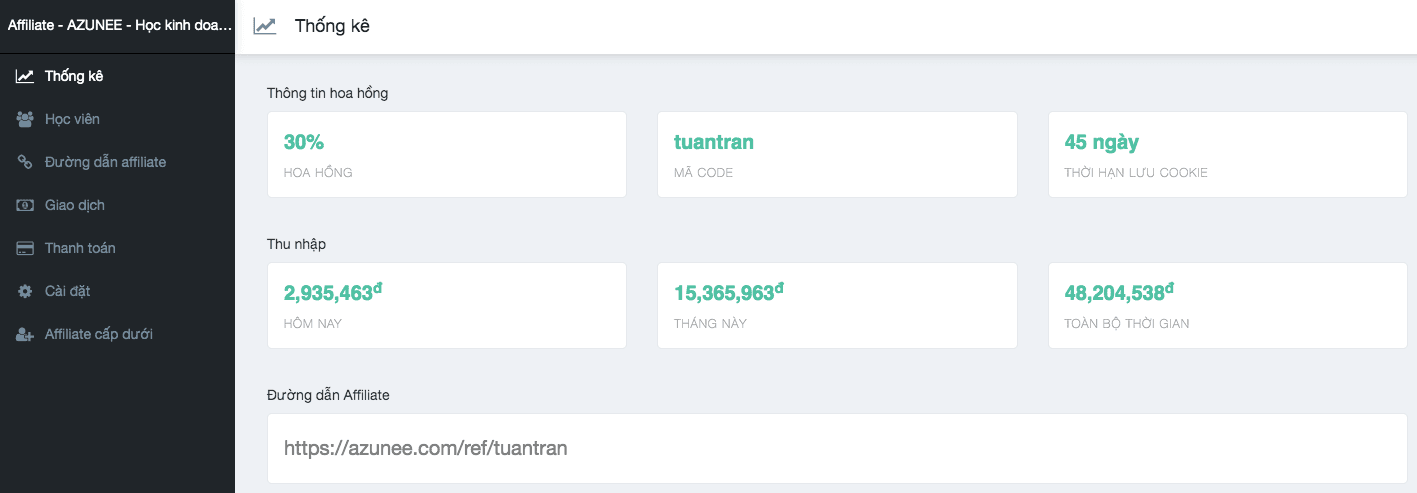Click the money icon next to Giao dịch

point(25,205)
